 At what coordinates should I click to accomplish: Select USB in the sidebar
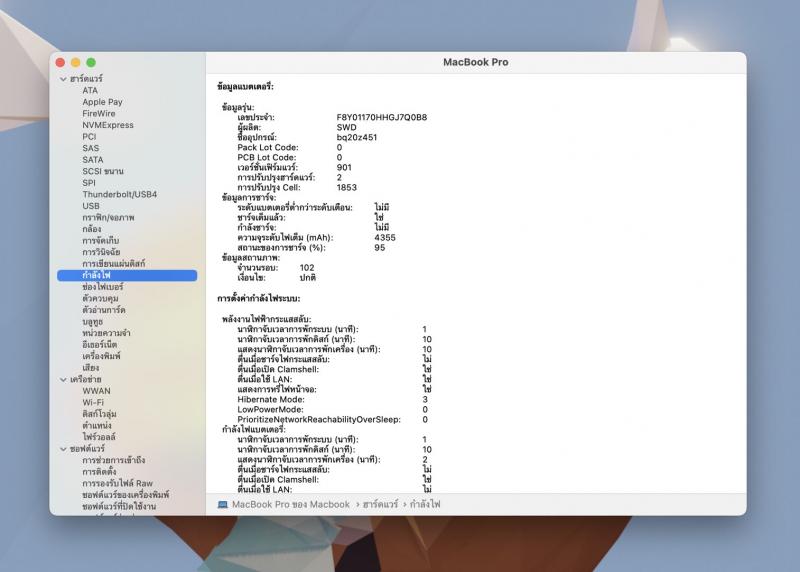coord(91,206)
